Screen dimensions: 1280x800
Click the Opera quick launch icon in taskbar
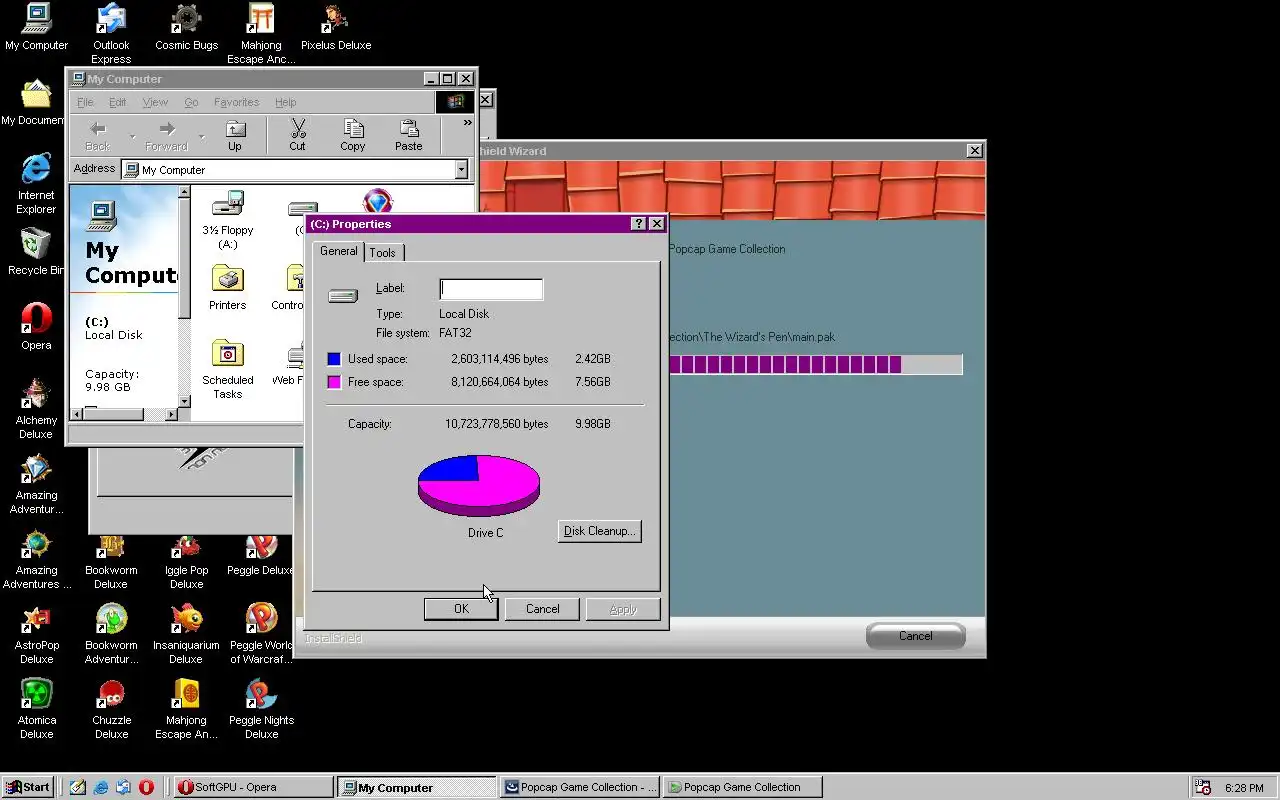[x=146, y=787]
